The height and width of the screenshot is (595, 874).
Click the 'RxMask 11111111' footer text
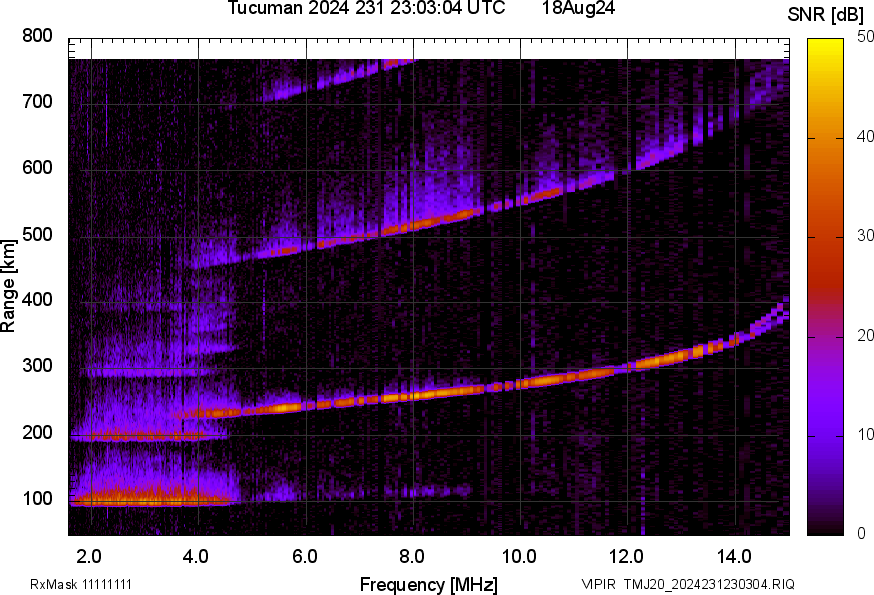81,584
